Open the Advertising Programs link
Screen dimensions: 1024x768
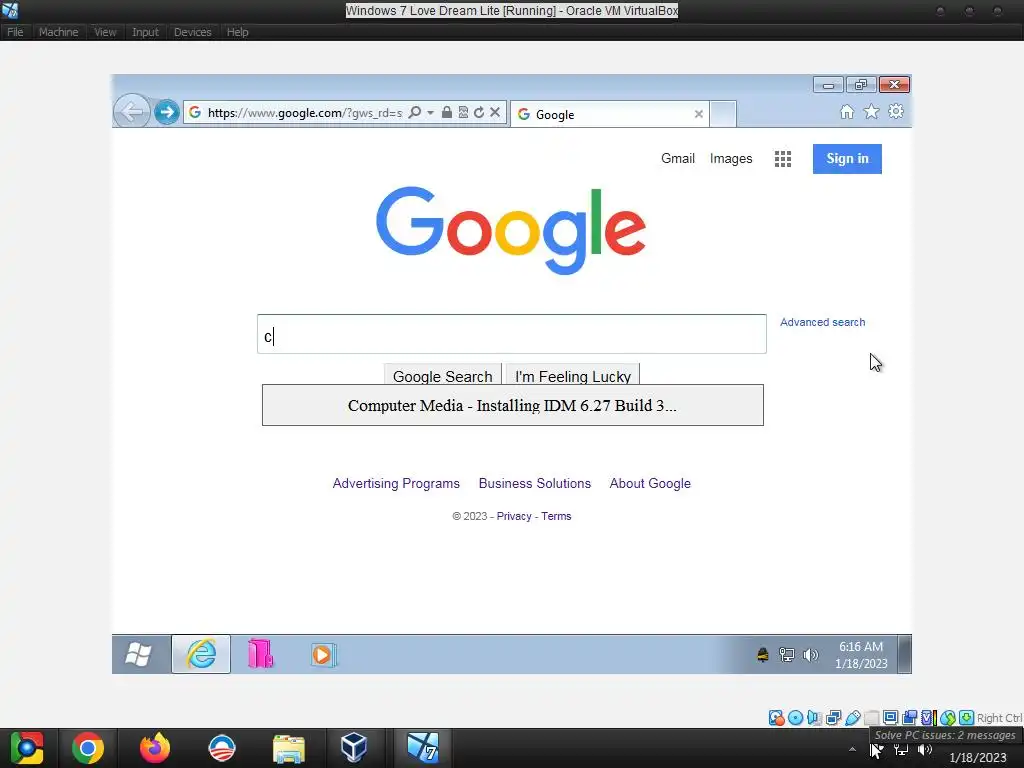(x=396, y=483)
